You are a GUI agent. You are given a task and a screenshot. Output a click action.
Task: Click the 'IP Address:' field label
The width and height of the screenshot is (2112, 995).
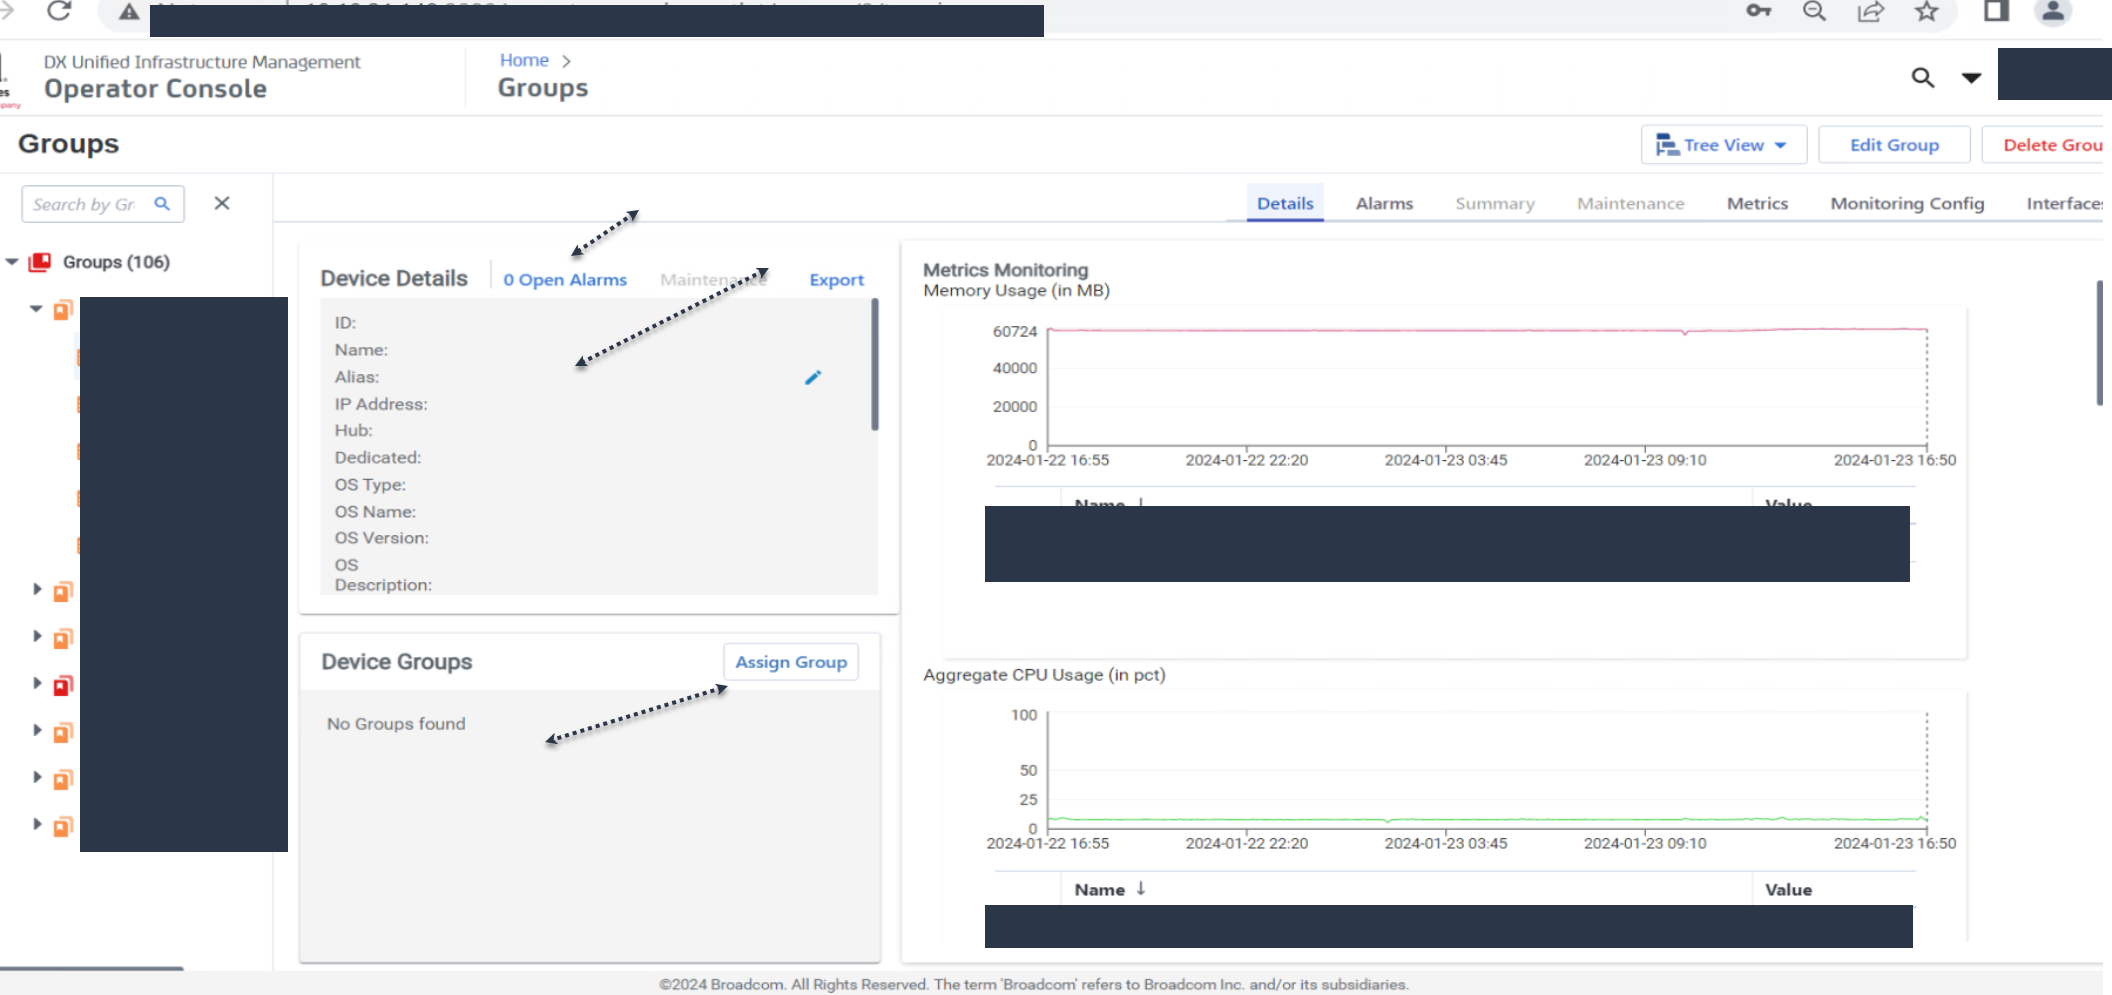coord(381,404)
